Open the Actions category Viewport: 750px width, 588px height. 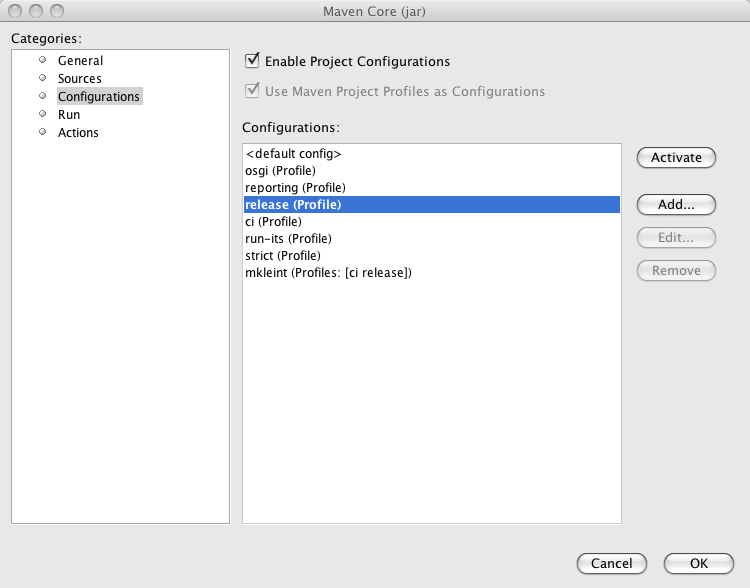(78, 133)
